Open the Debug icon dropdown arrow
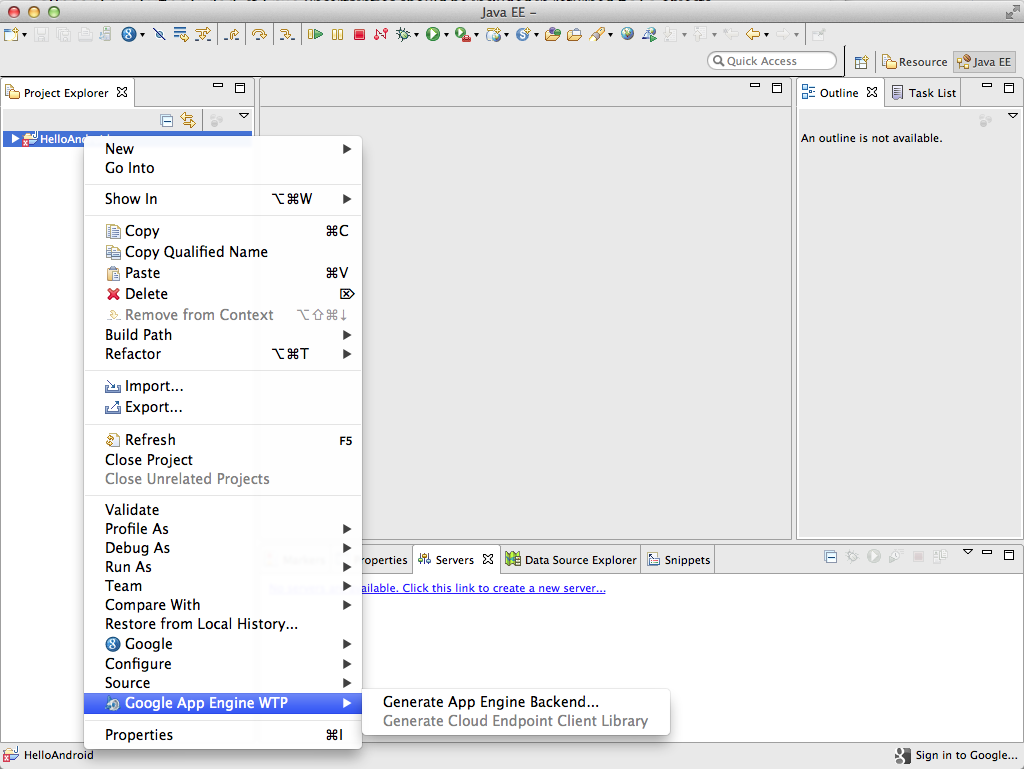This screenshot has height=769, width=1024. tap(417, 35)
